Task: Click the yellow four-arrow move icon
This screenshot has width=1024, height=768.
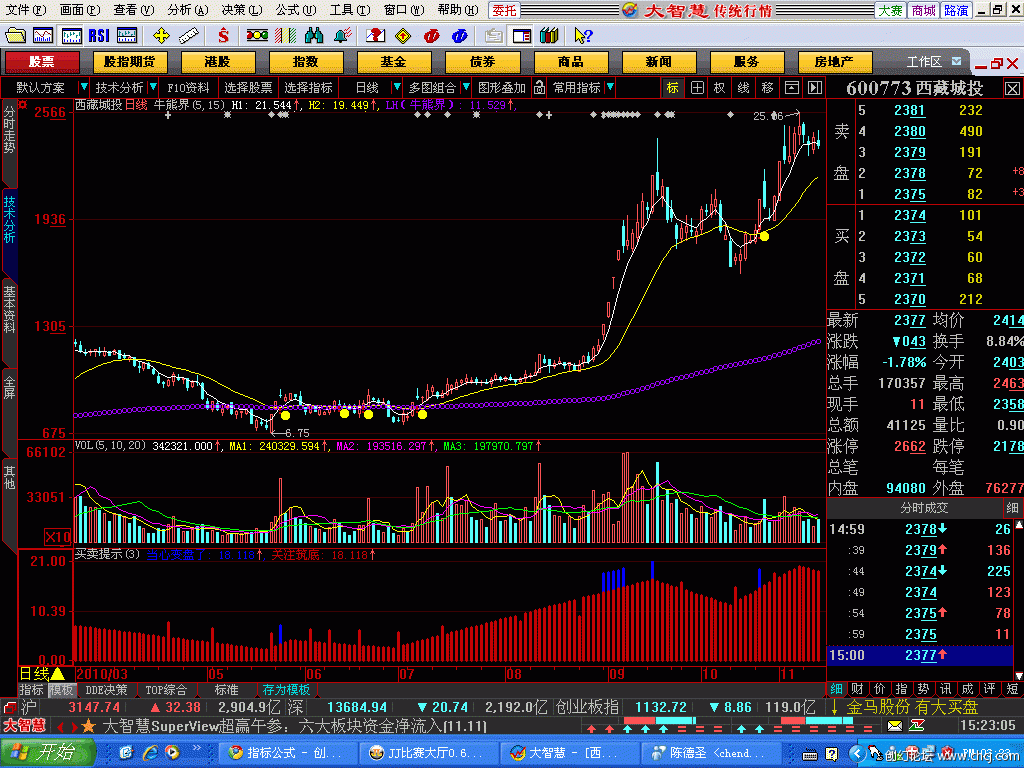Action: point(161,35)
